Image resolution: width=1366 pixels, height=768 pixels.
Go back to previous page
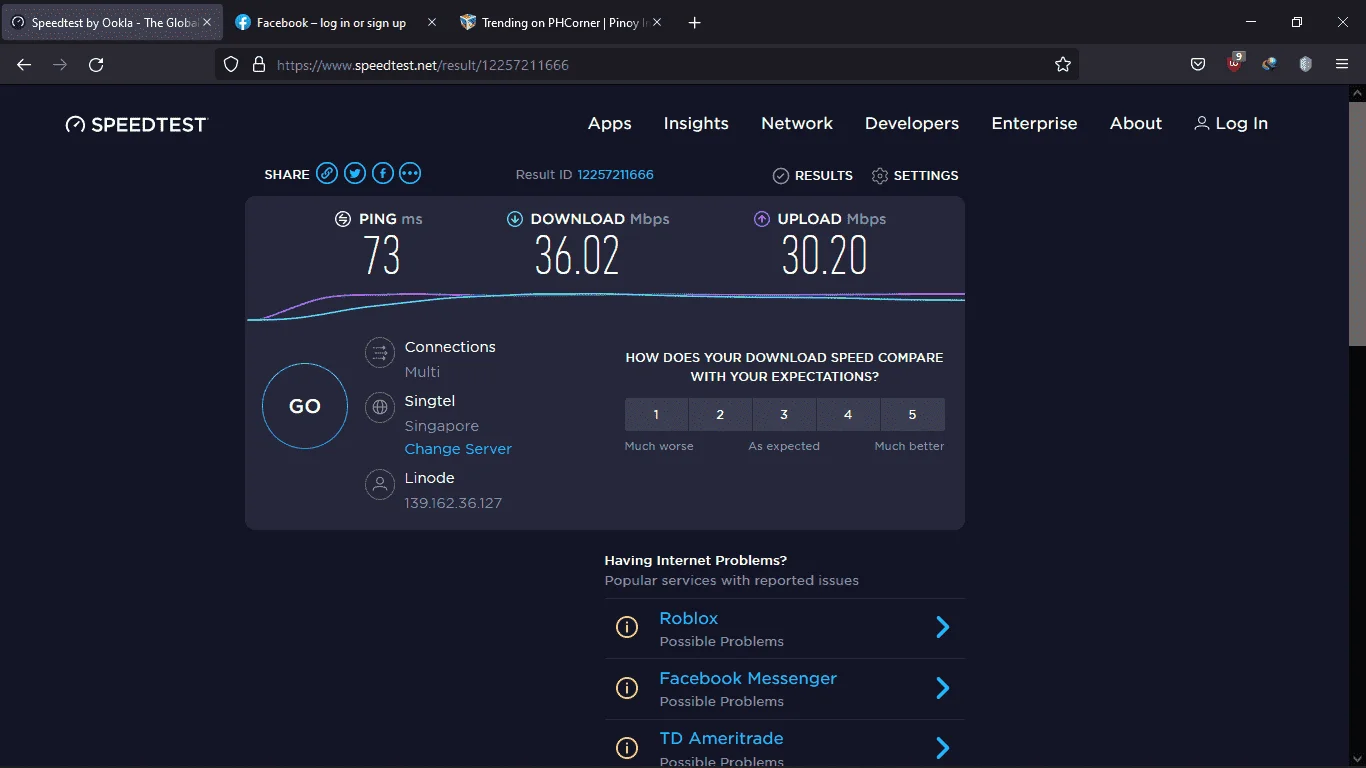pyautogui.click(x=24, y=64)
